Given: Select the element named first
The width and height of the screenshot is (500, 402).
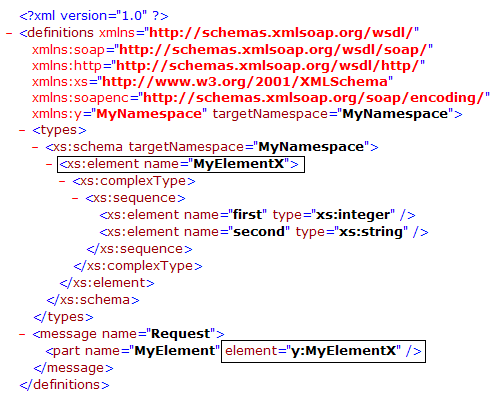Looking at the screenshot, I should pyautogui.click(x=257, y=215).
